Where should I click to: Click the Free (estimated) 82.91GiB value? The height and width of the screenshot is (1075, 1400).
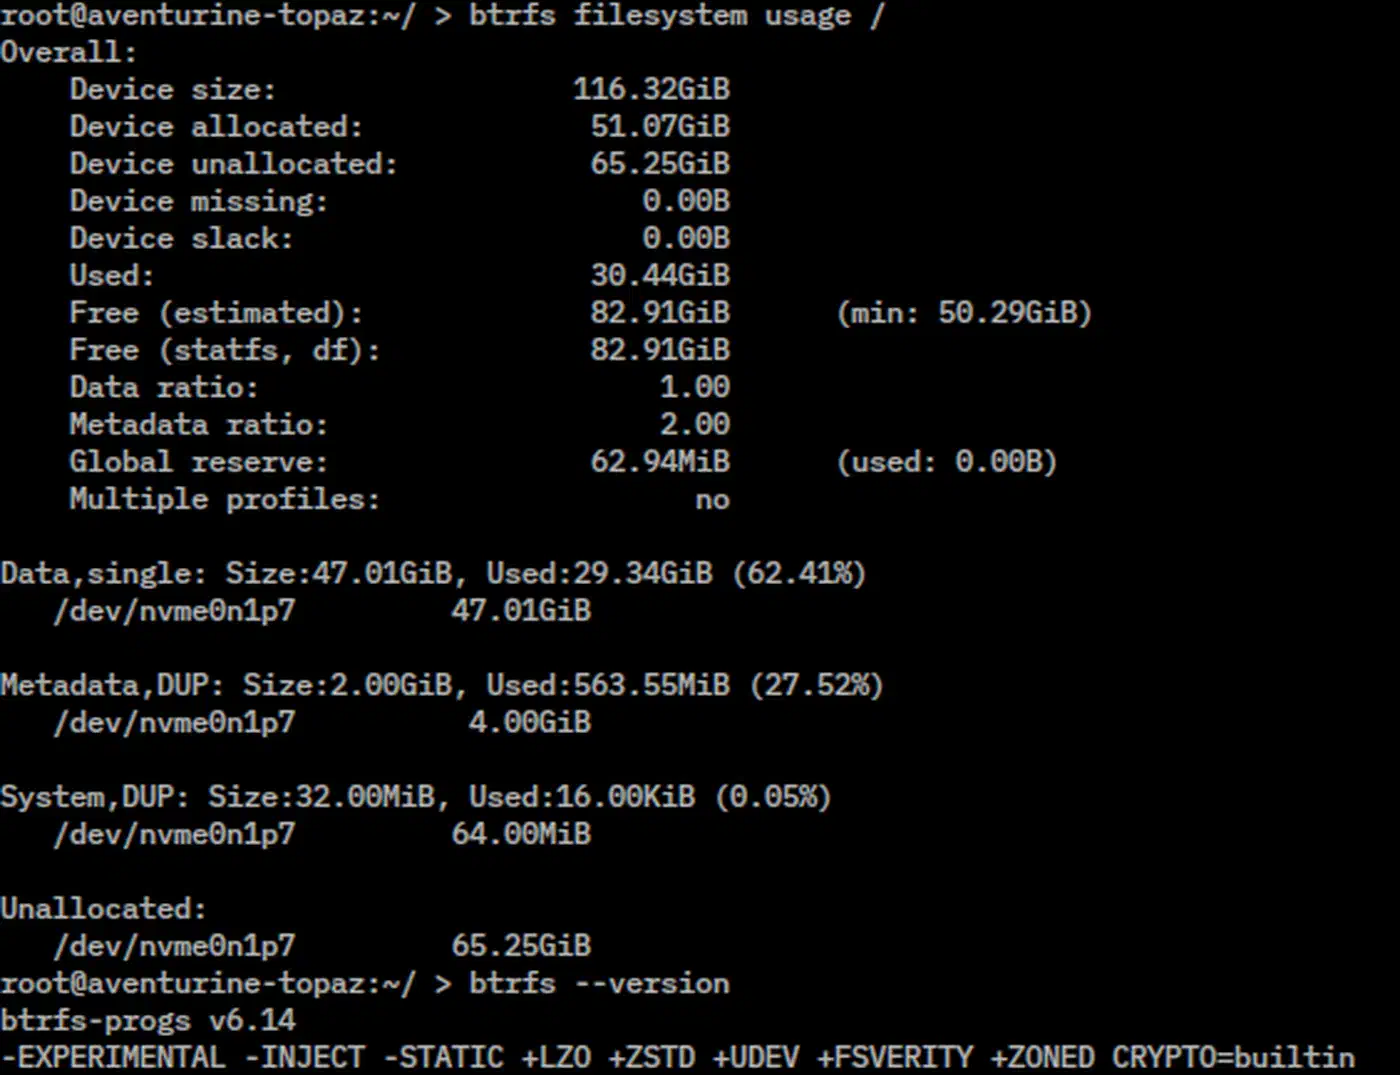coord(660,312)
